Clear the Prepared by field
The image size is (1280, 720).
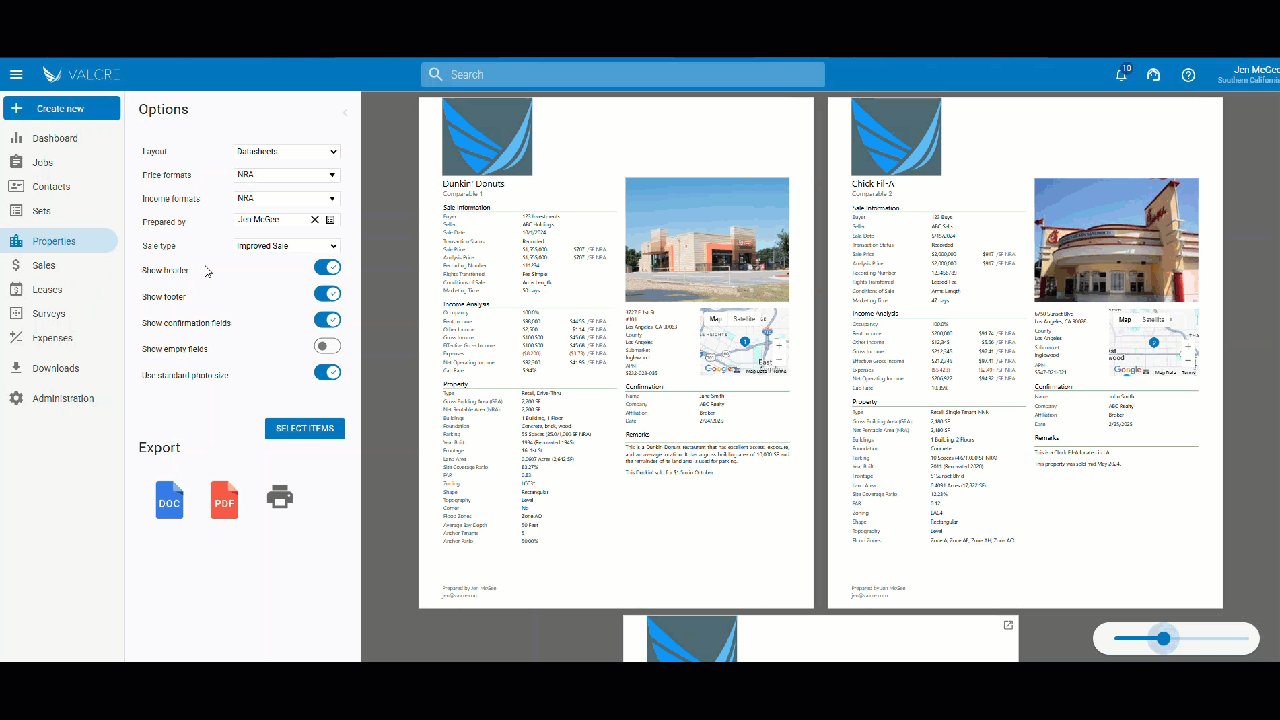pos(314,219)
